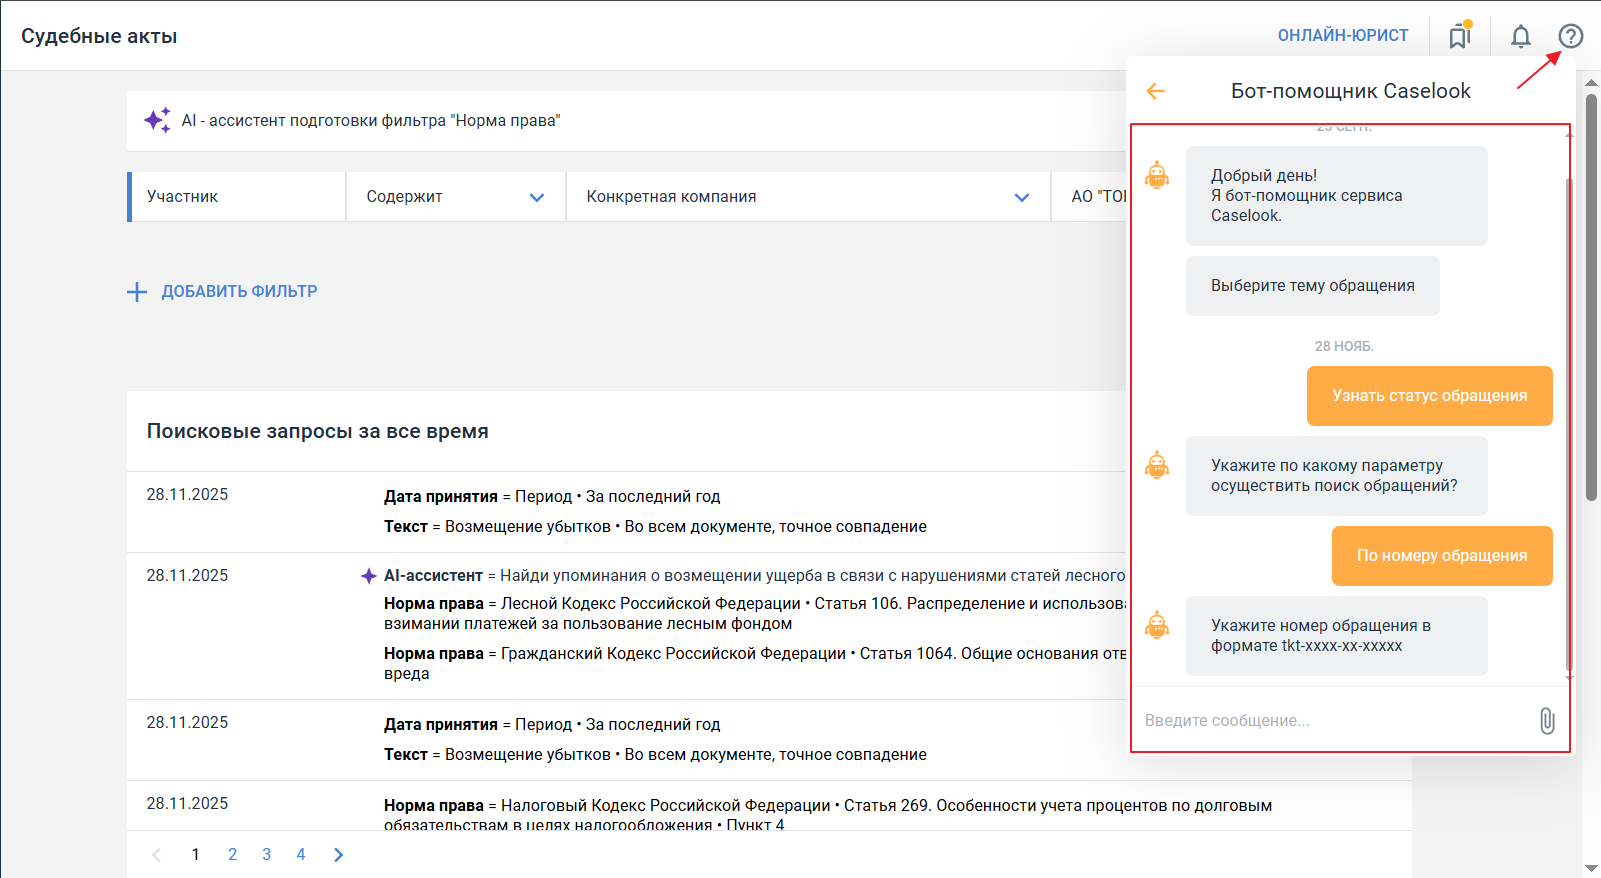Click the AI assistant sparkle icon

coord(157,120)
